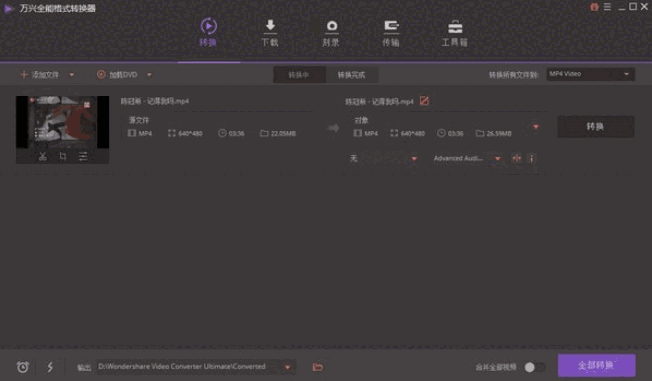
Task: Click the video thumbnail preview
Action: click(62, 122)
